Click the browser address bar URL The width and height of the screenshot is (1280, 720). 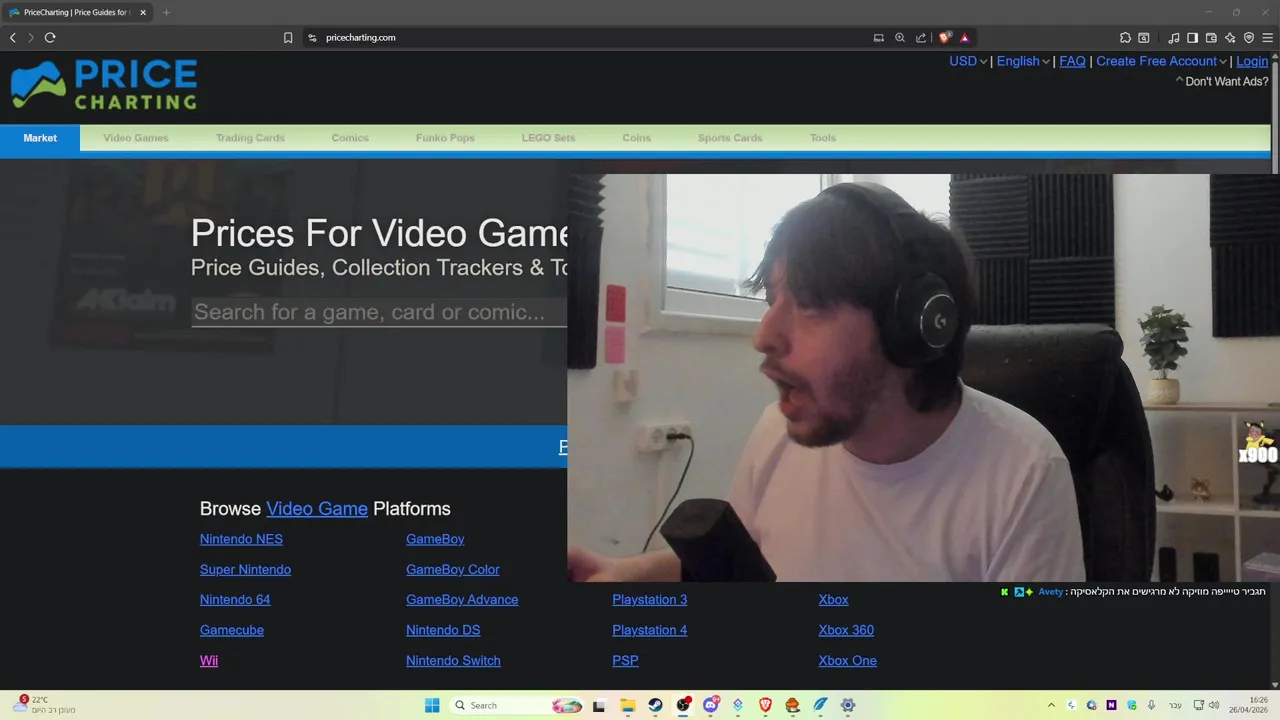[361, 38]
